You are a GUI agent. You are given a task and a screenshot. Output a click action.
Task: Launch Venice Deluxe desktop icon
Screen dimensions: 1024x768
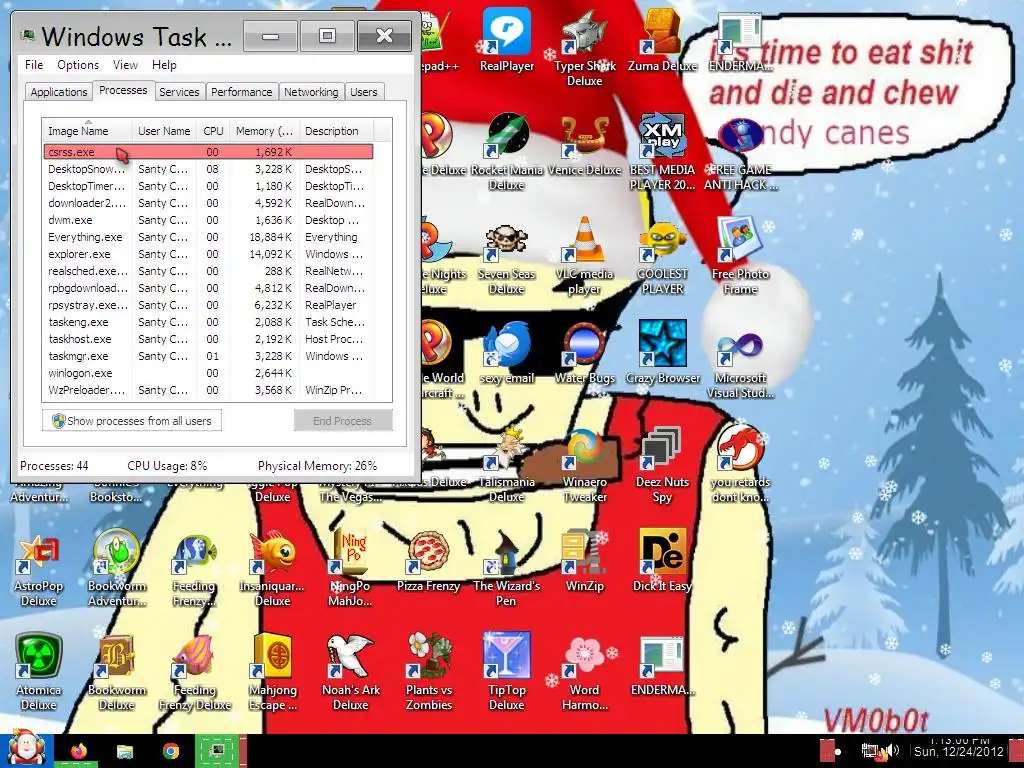tap(584, 145)
